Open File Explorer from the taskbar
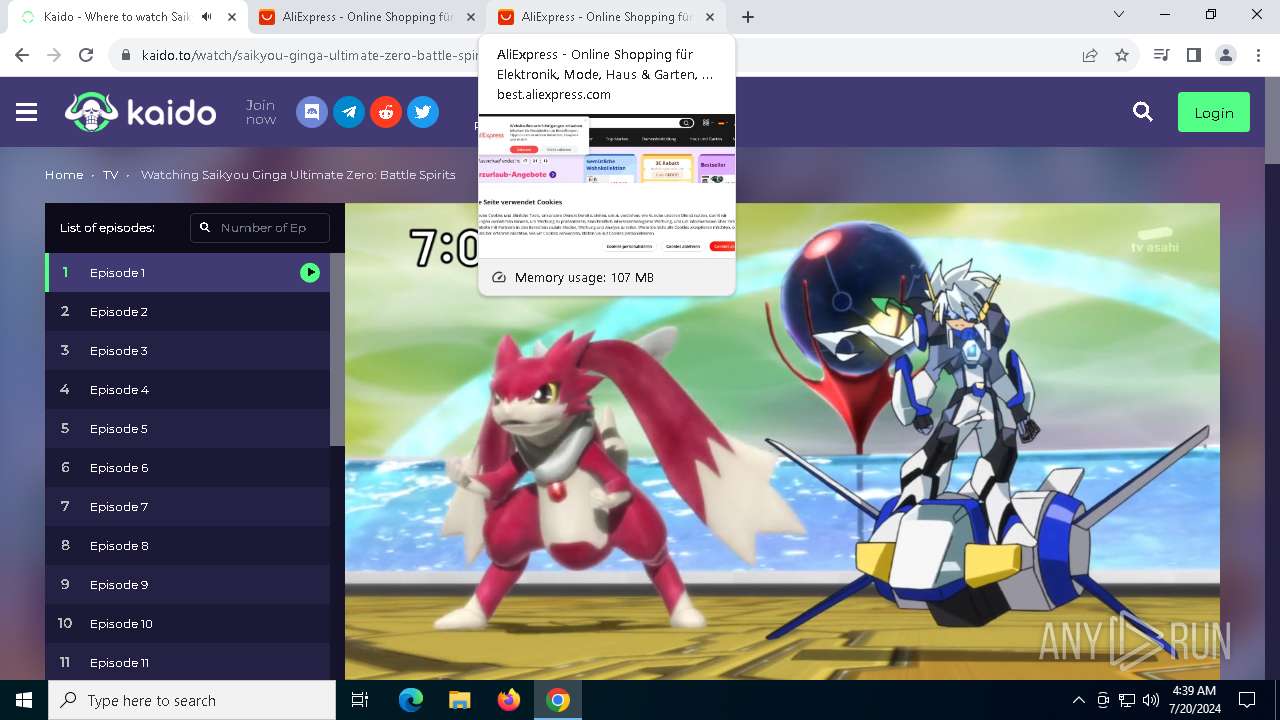1280x720 pixels. click(459, 700)
